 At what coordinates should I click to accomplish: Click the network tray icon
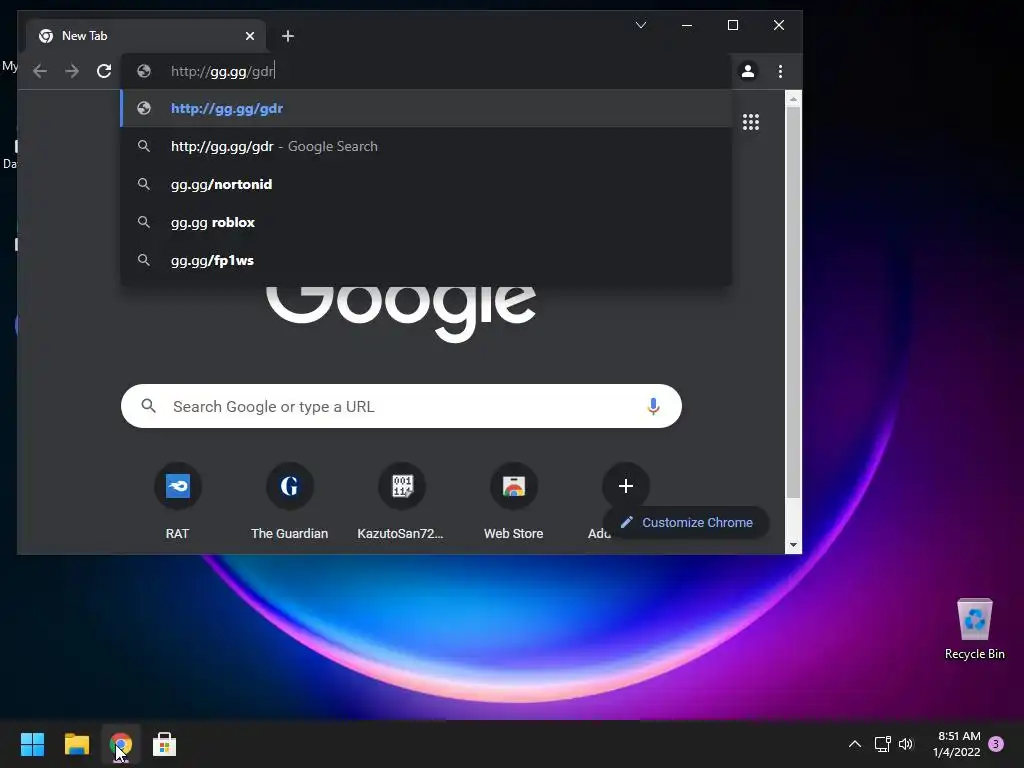pos(883,744)
